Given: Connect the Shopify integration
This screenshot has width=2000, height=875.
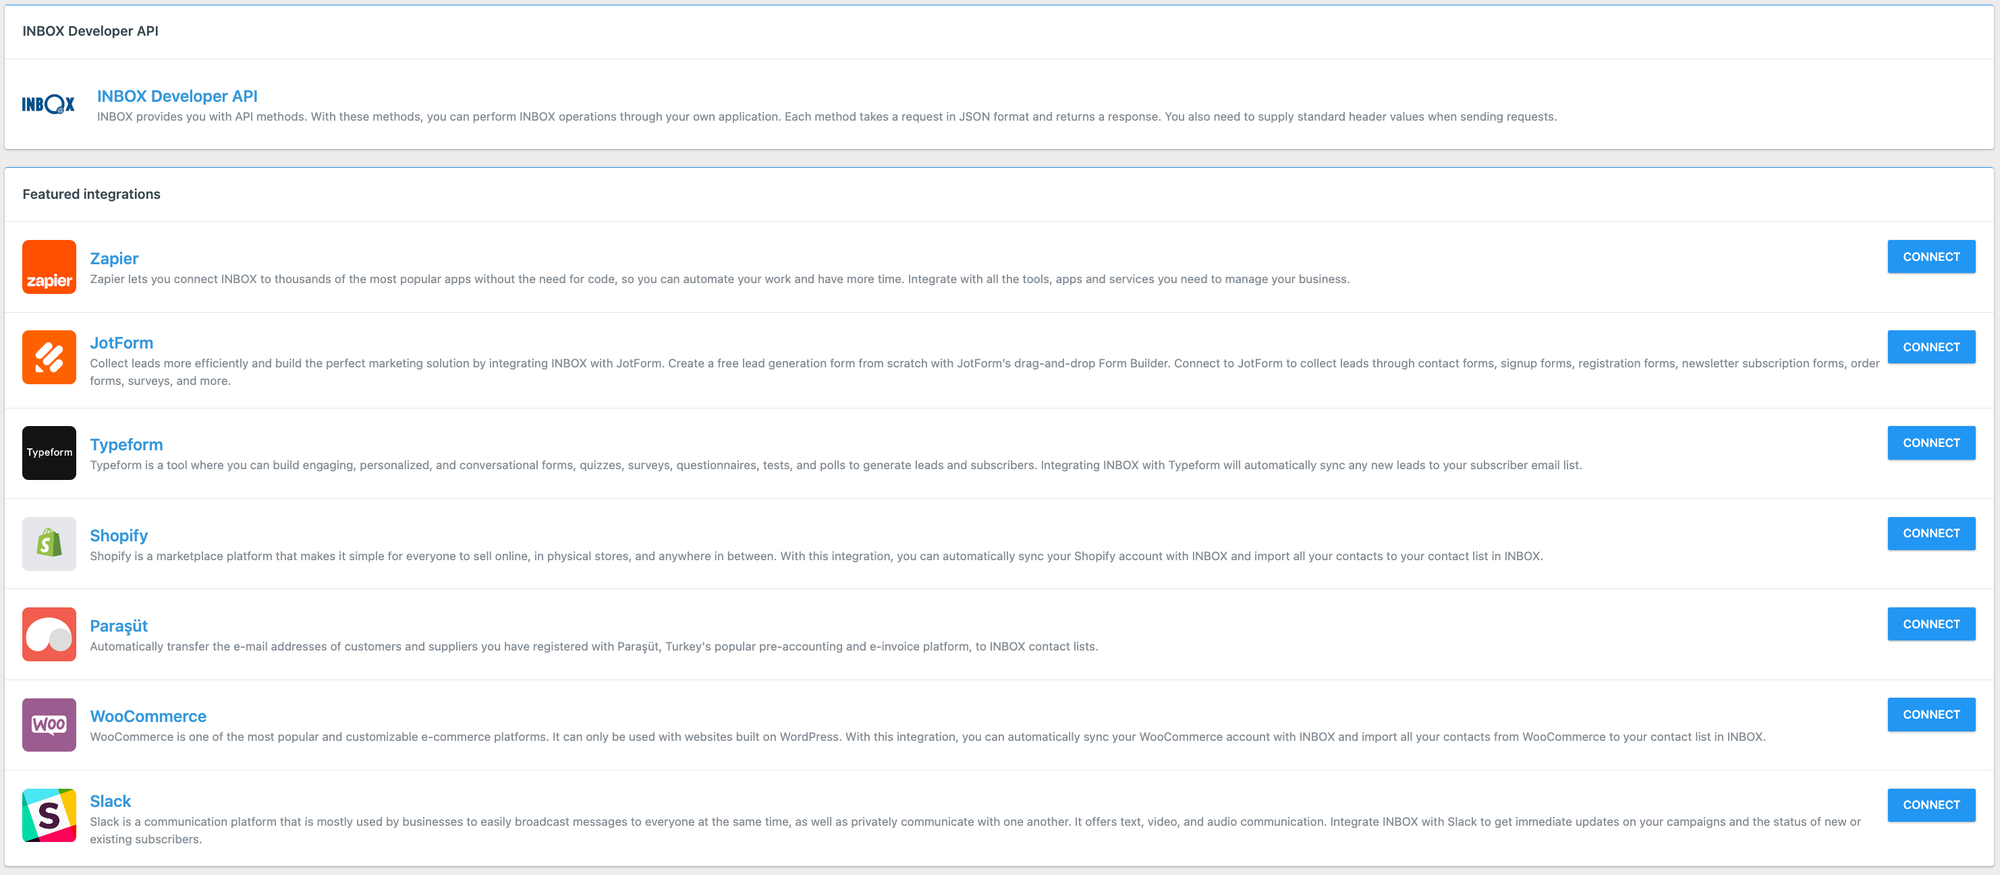Looking at the screenshot, I should pyautogui.click(x=1931, y=533).
